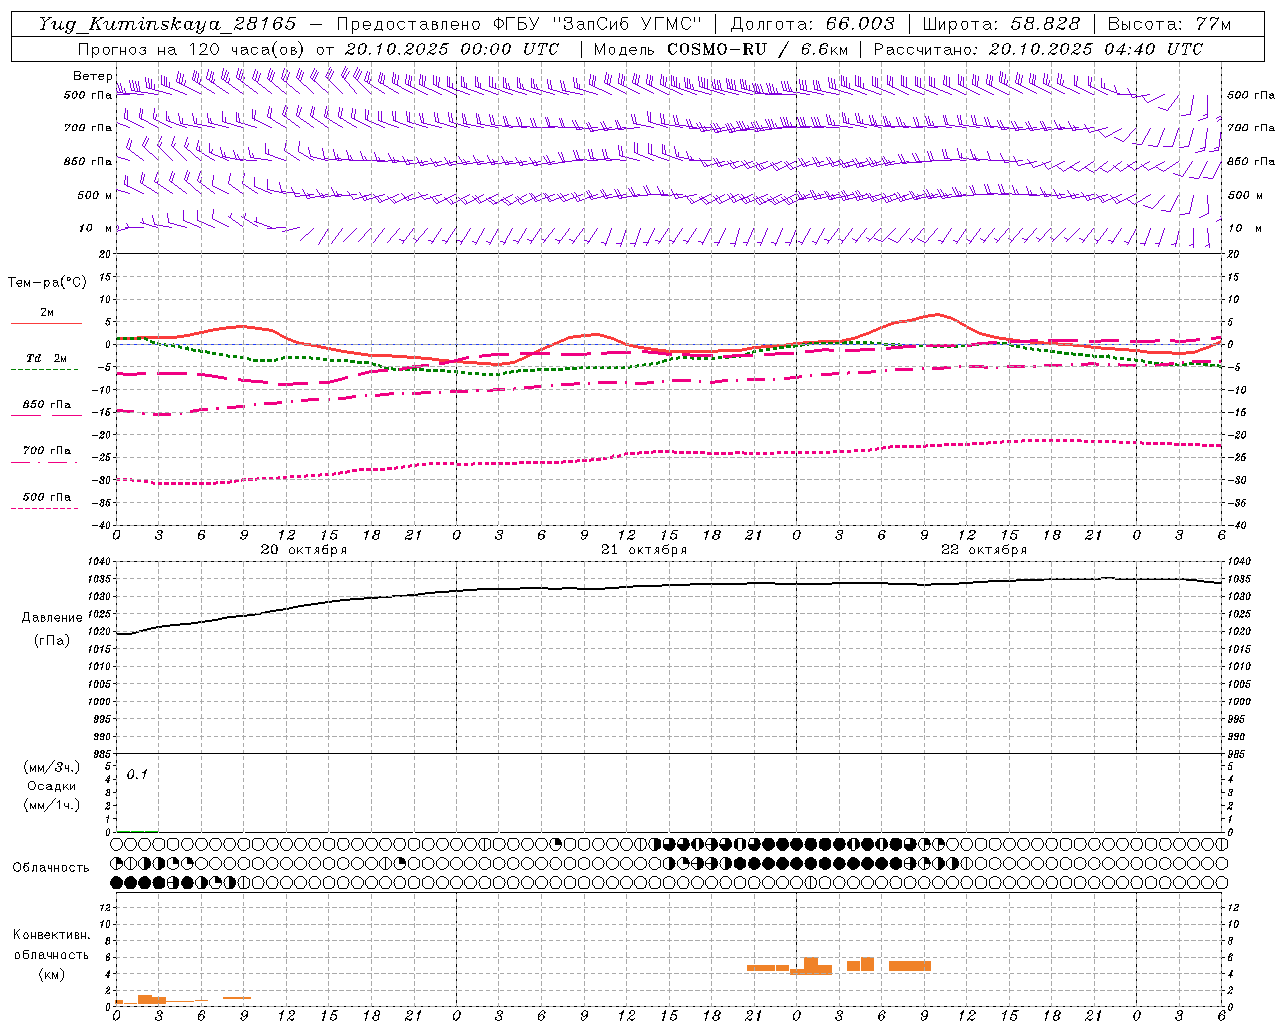This screenshot has height=1024, width=1280.
Task: Click the Долгота: 66.003 value
Action: (812, 24)
